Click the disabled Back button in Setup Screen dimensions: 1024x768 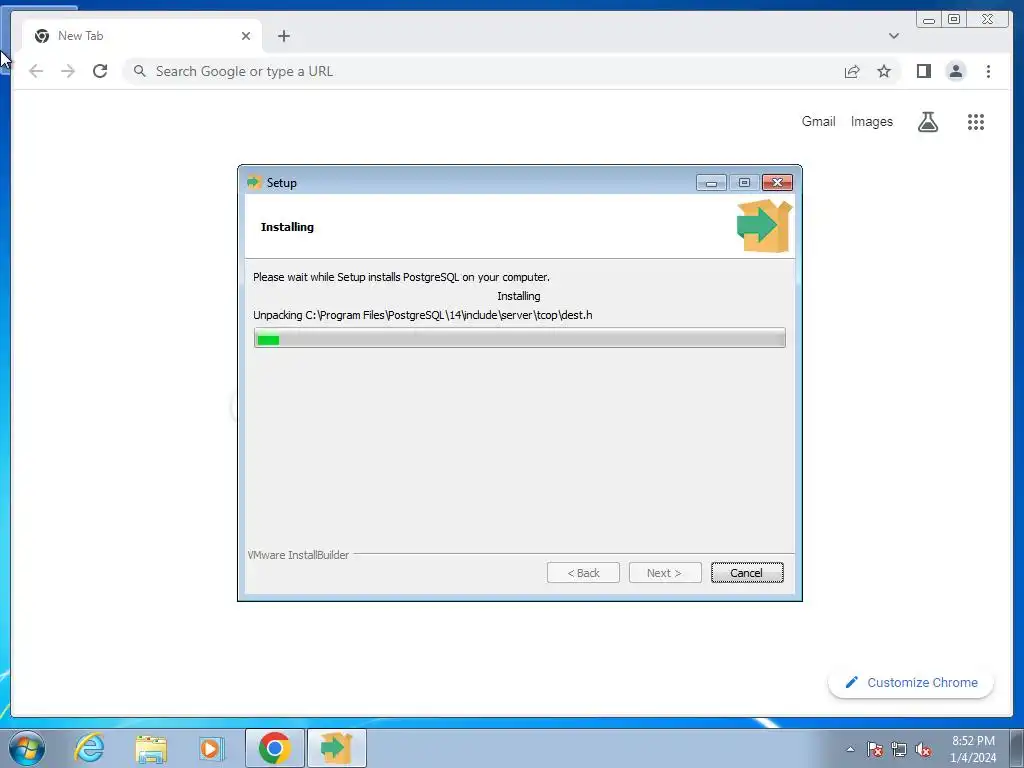tap(583, 573)
